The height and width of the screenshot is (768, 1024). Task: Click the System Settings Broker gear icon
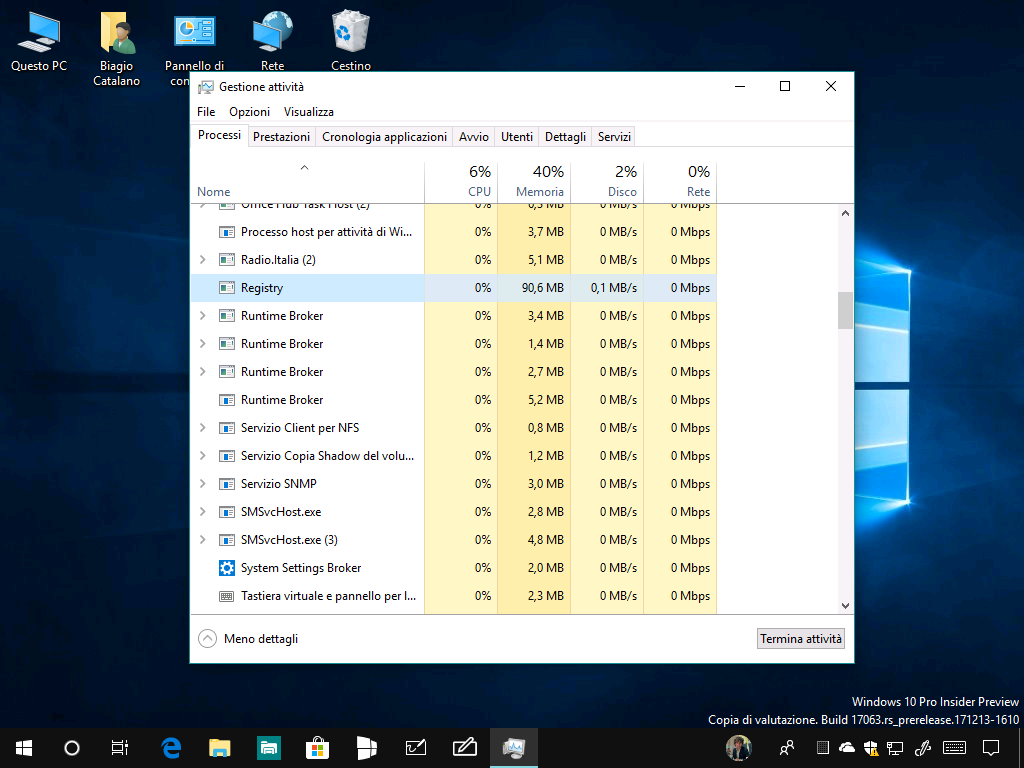(x=227, y=568)
